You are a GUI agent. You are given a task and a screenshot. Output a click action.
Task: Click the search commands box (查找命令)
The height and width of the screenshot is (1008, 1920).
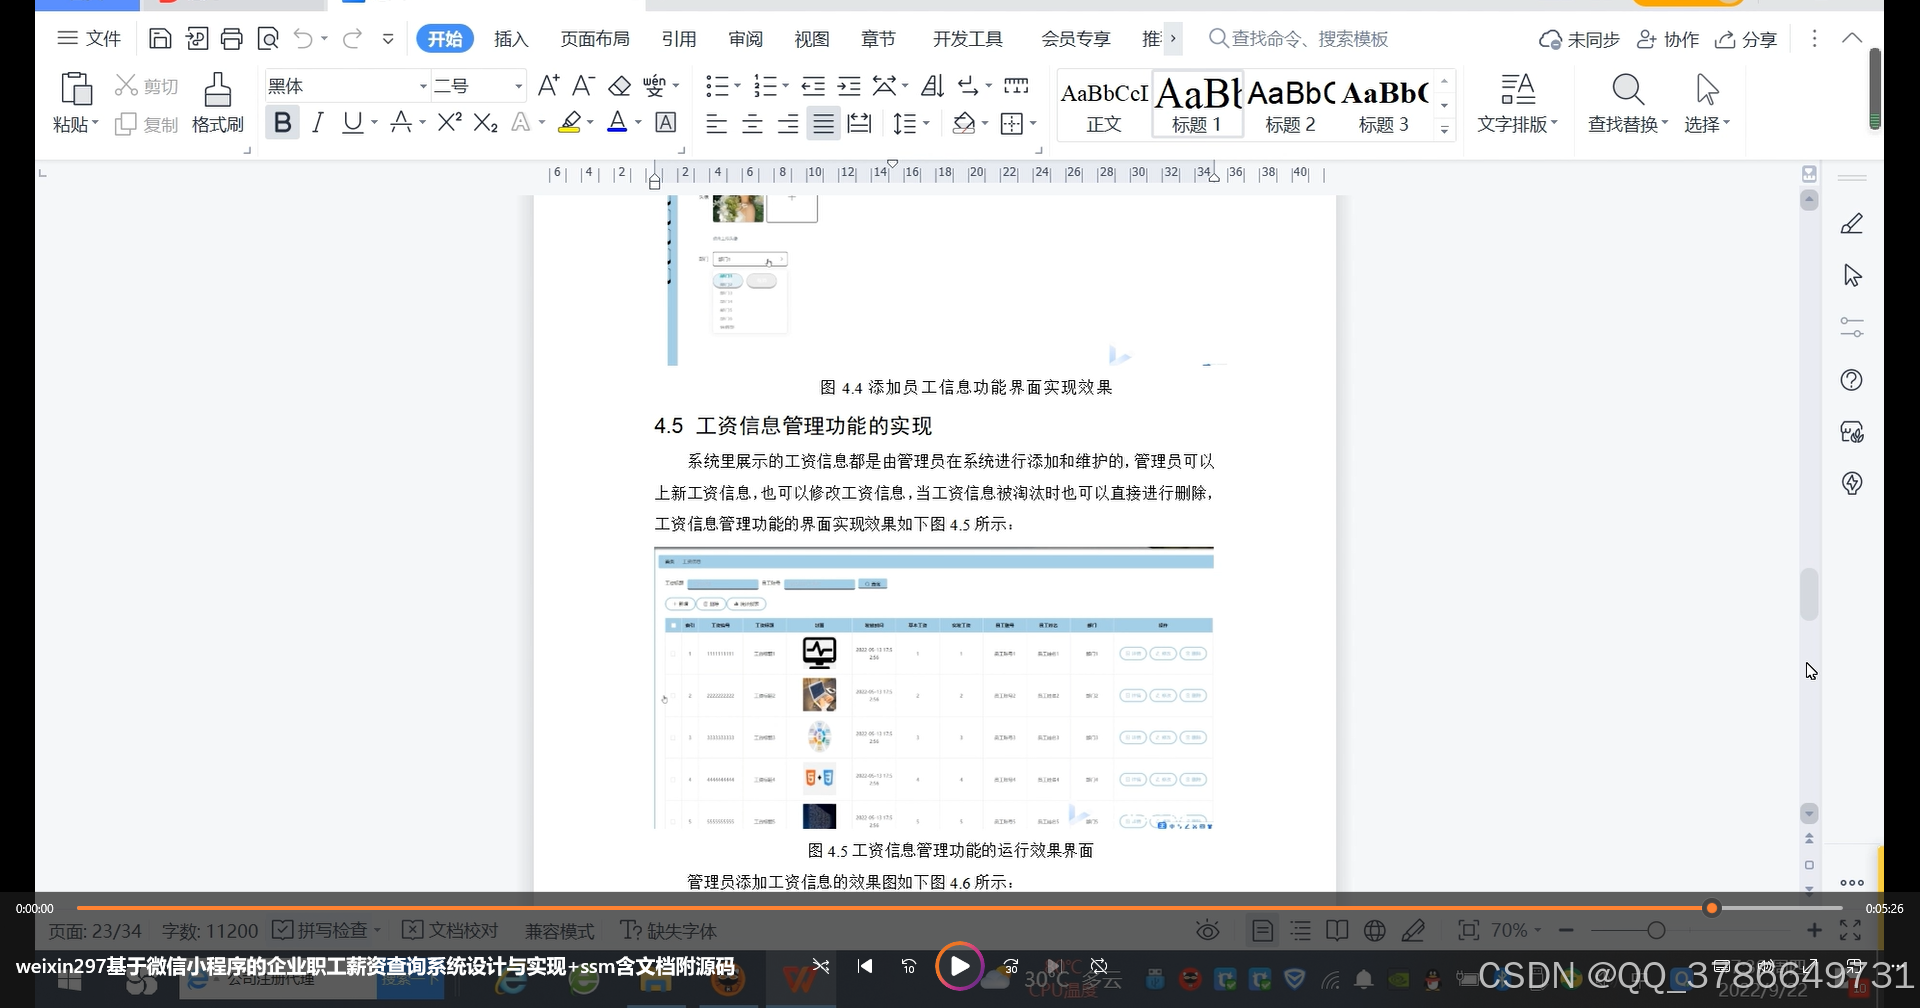1299,39
